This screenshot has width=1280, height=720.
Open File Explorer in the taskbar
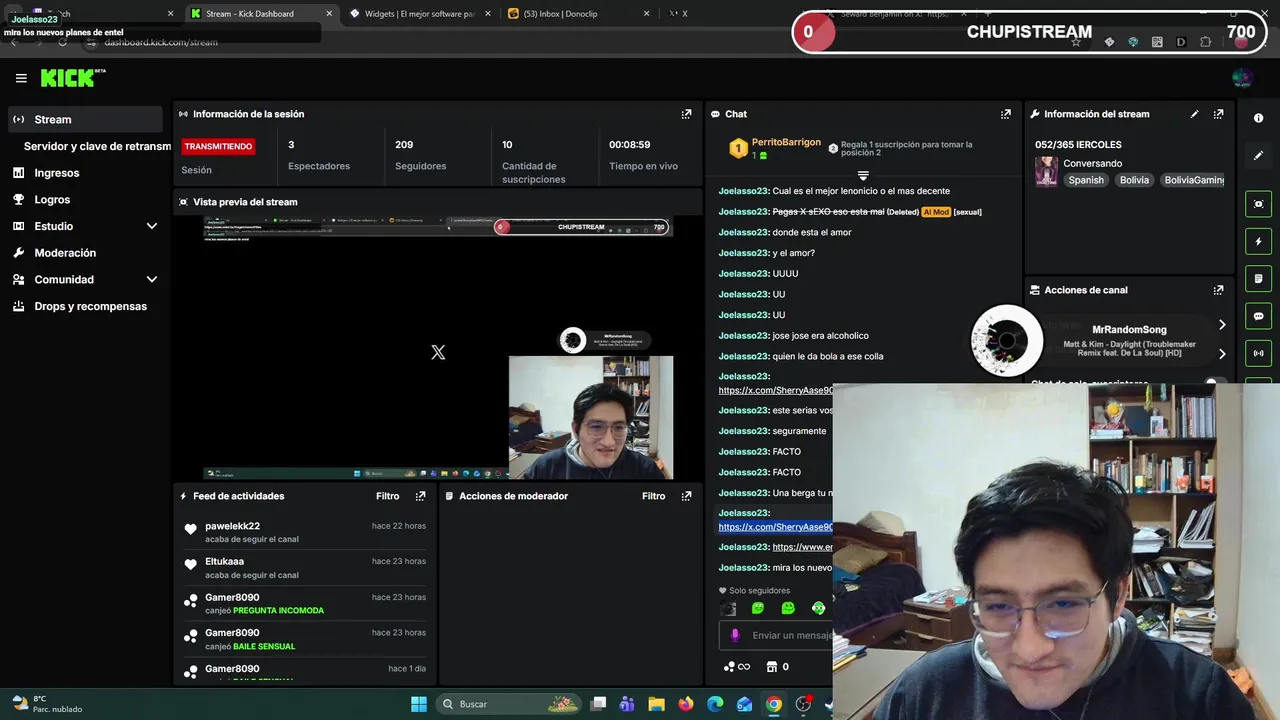pos(656,704)
